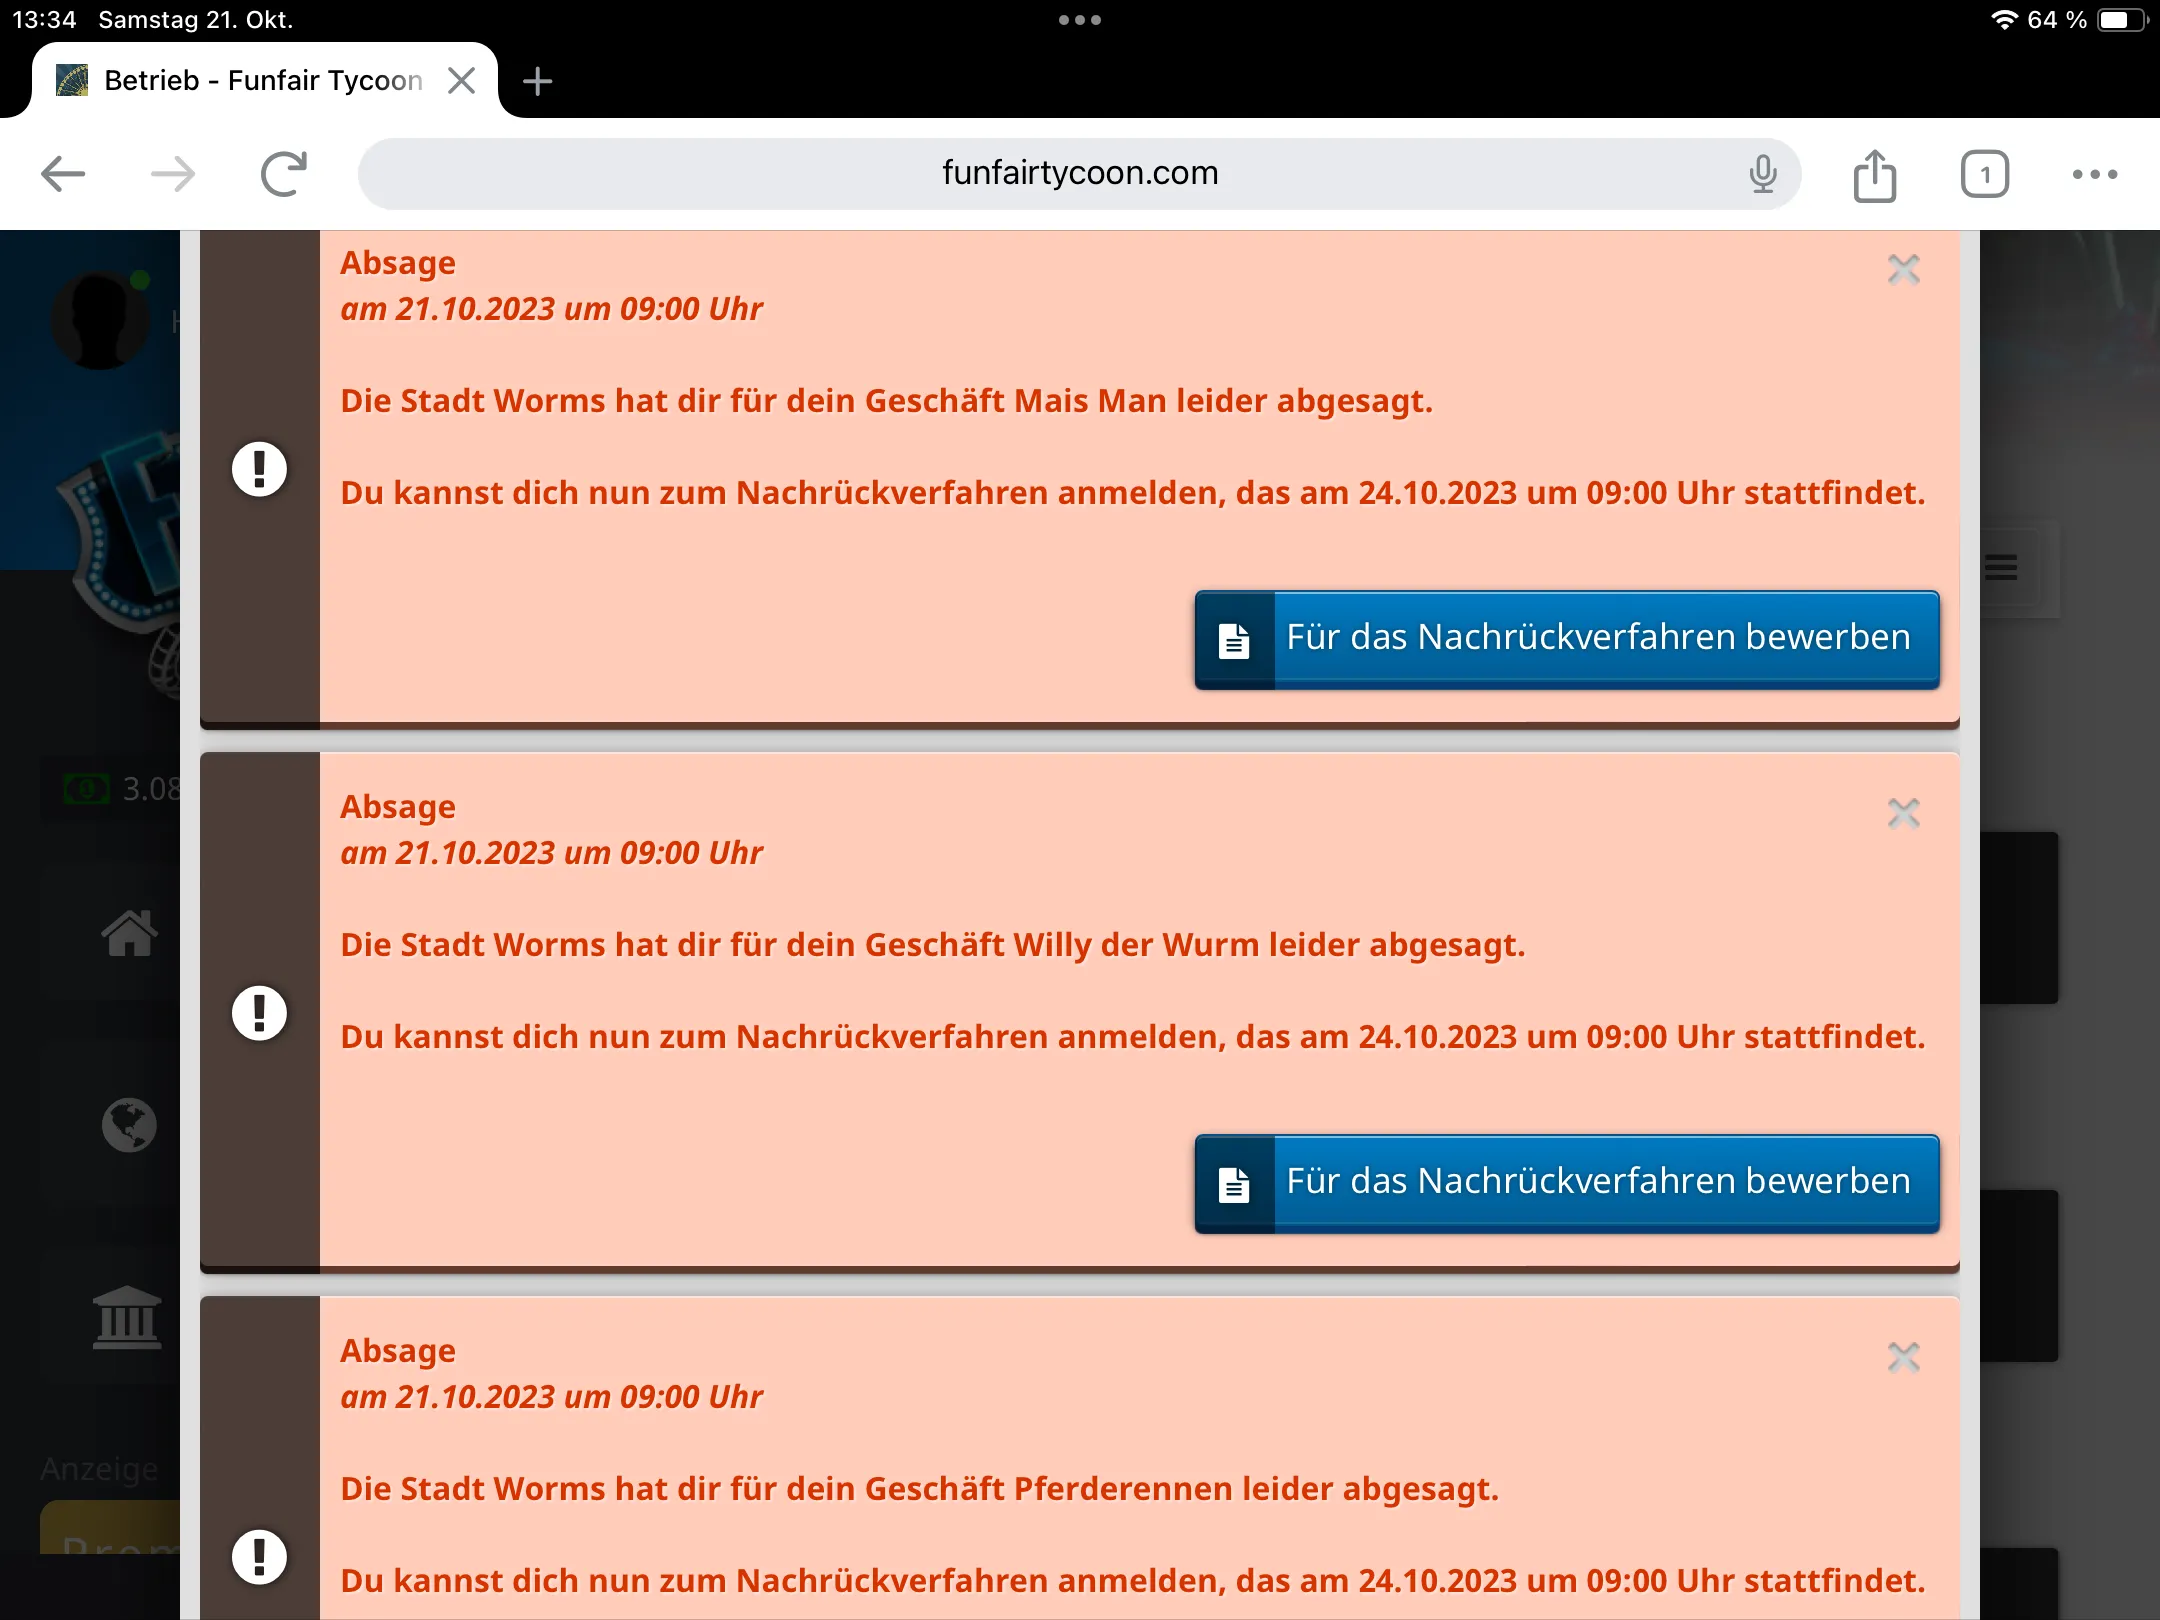The image size is (2160, 1620).
Task: Click the browser forward arrow
Action: (x=173, y=174)
